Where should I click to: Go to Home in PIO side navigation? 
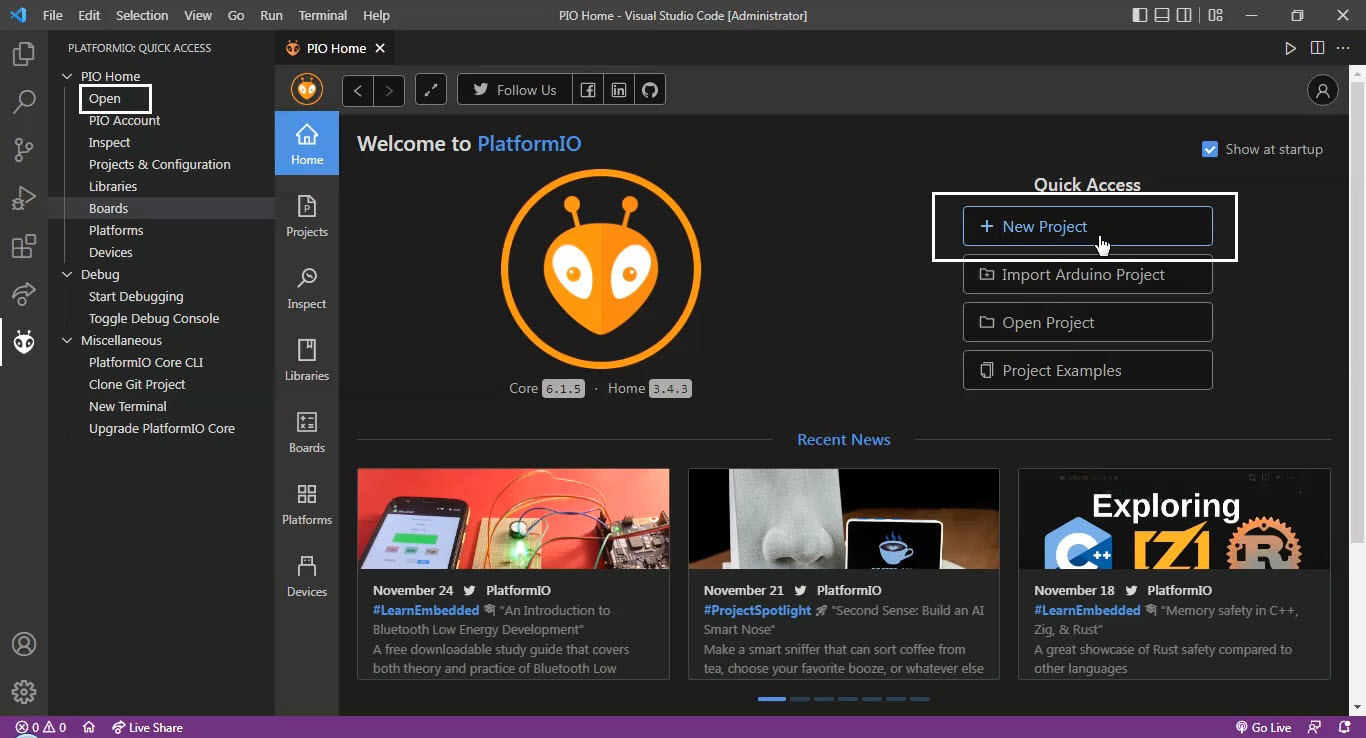307,144
